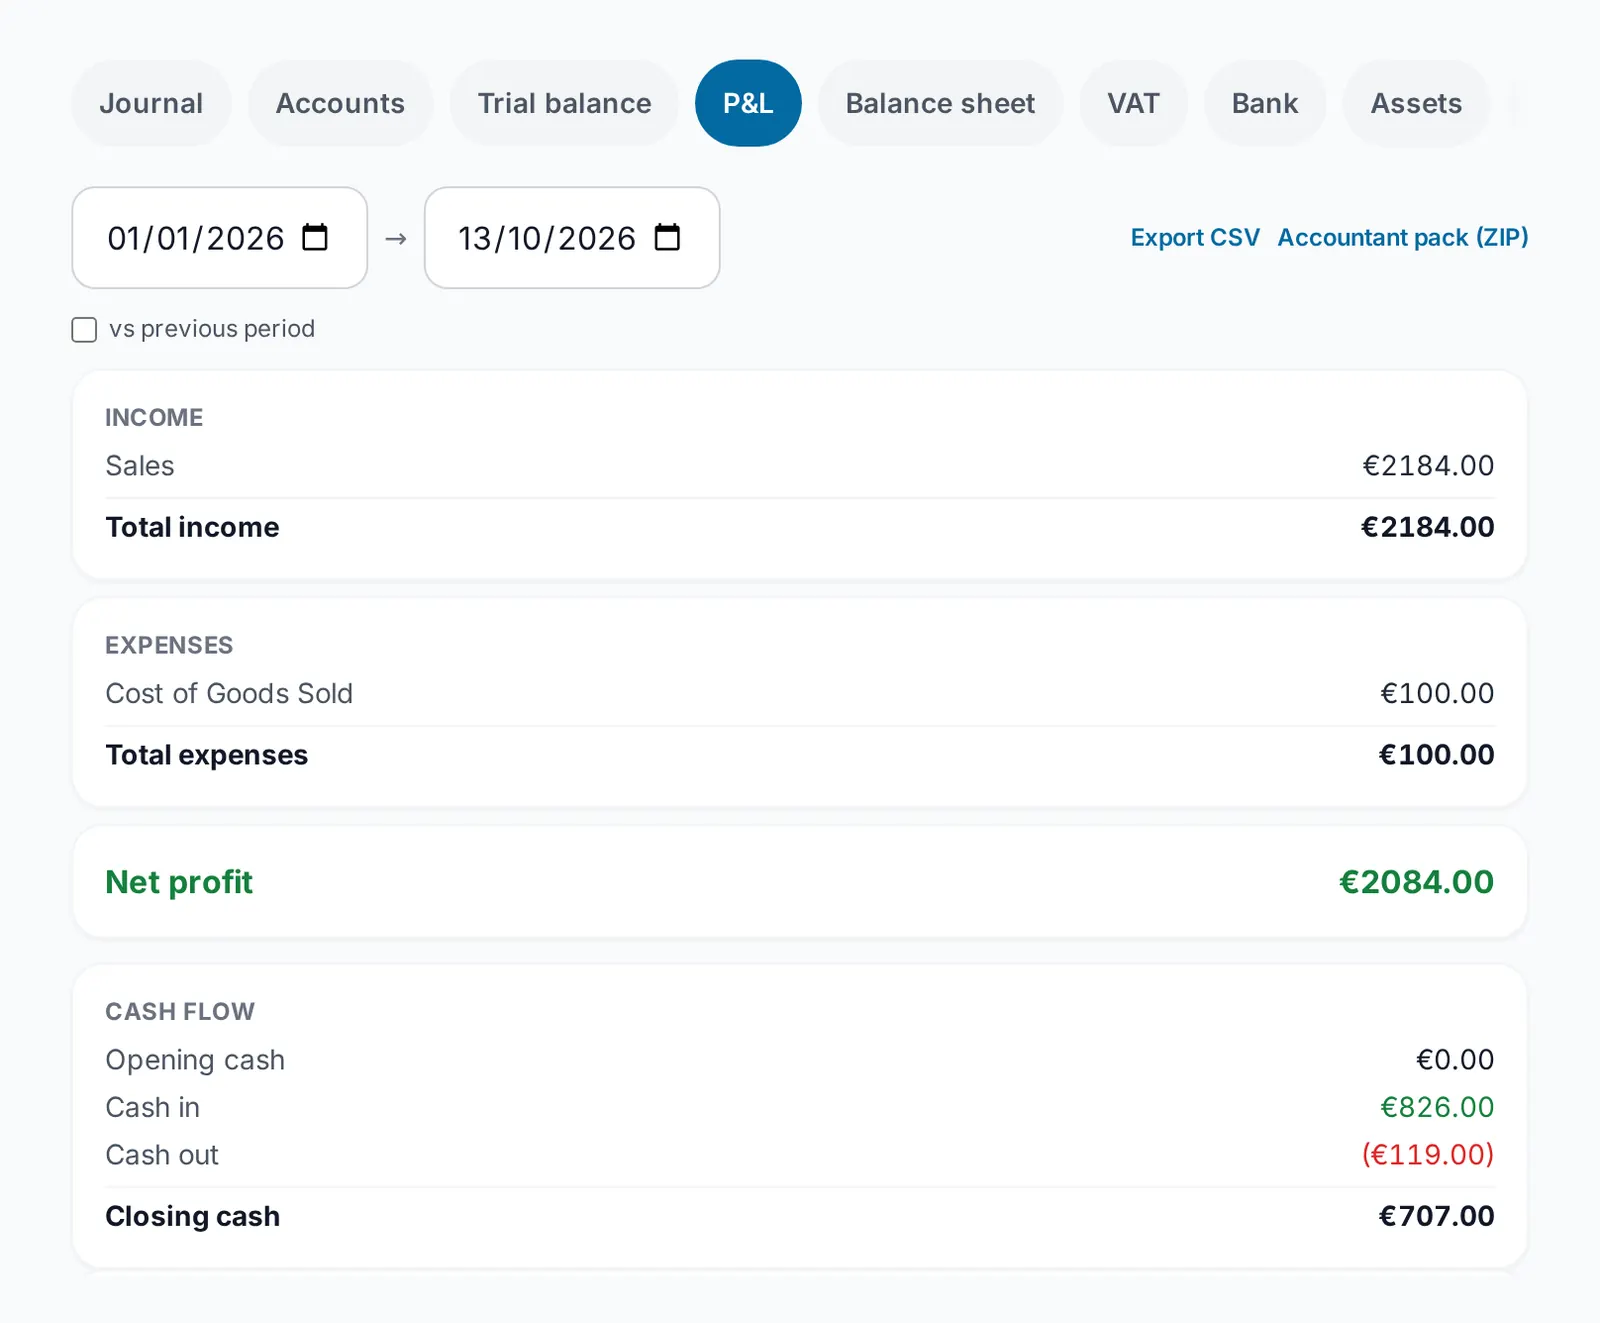Click the end date field 13/10/2026
The width and height of the screenshot is (1600, 1323).
[x=572, y=238]
